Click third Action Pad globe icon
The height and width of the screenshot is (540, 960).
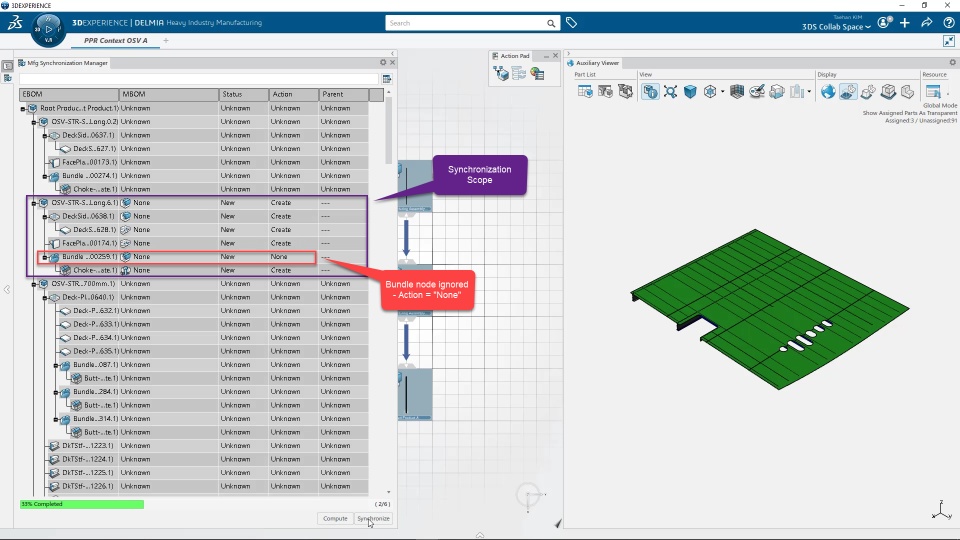pos(538,73)
